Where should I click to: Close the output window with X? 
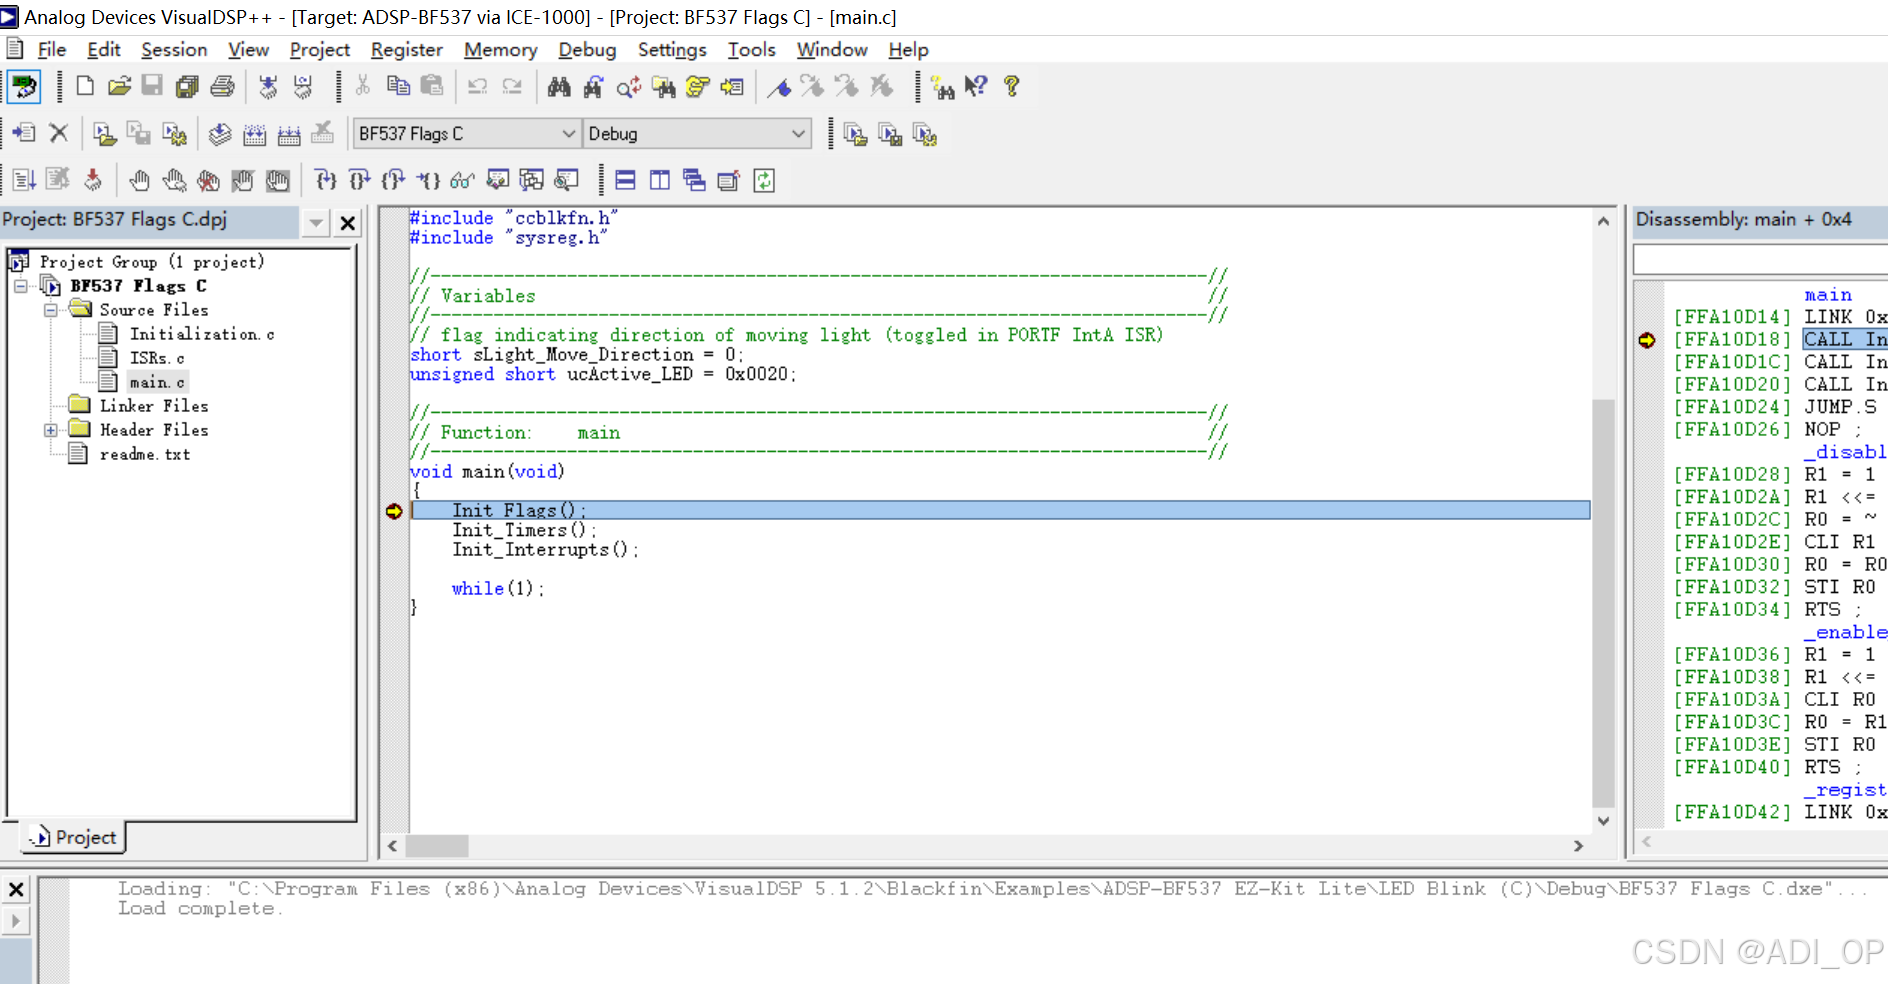[16, 889]
